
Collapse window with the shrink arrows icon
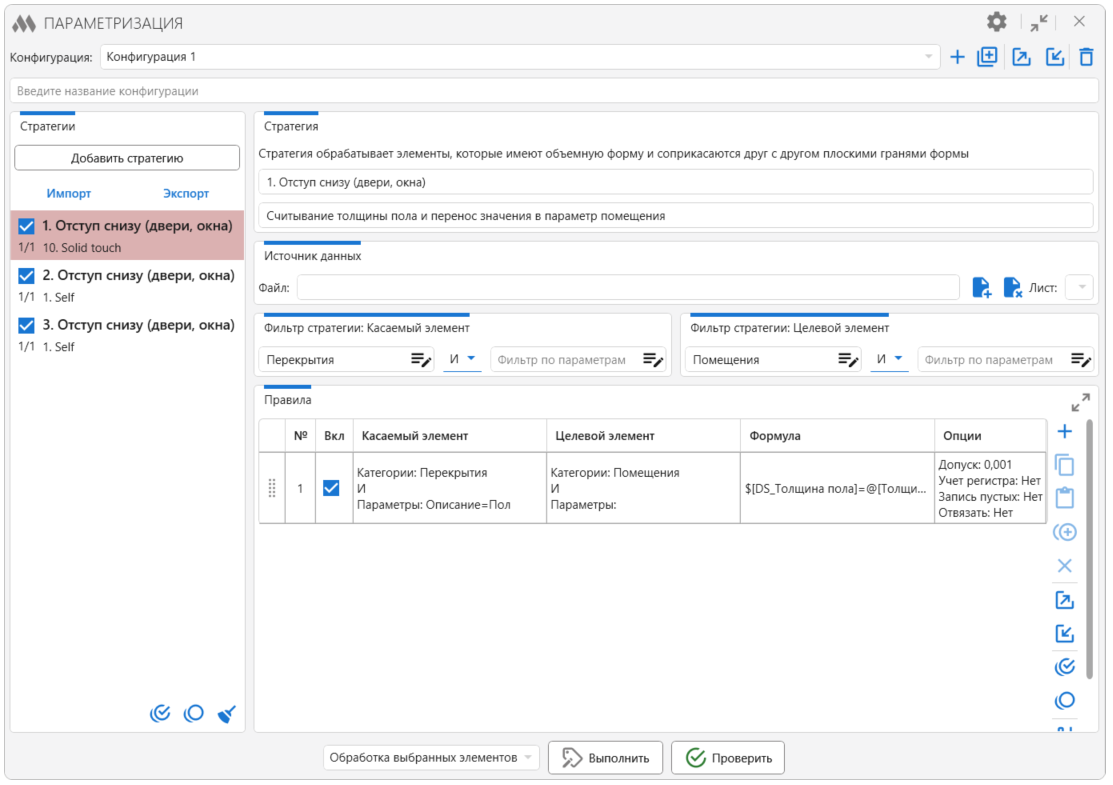coord(1038,23)
